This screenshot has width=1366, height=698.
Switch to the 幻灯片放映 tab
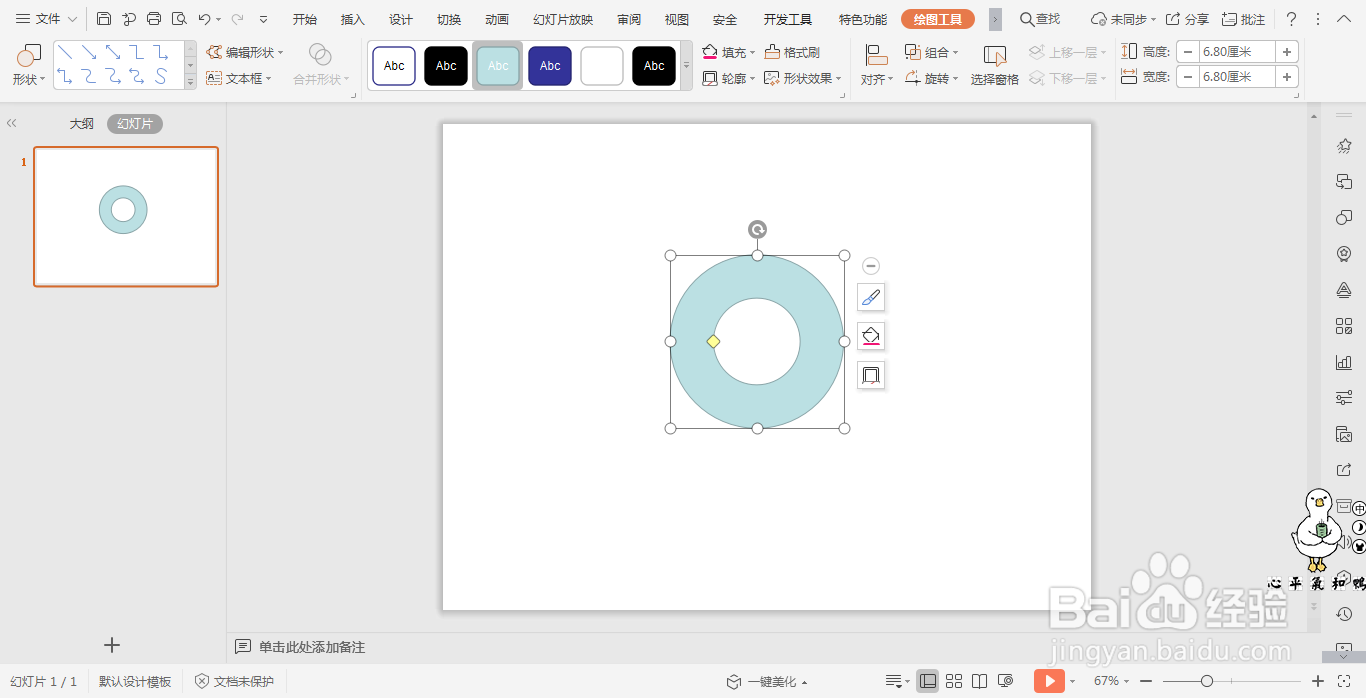point(563,19)
